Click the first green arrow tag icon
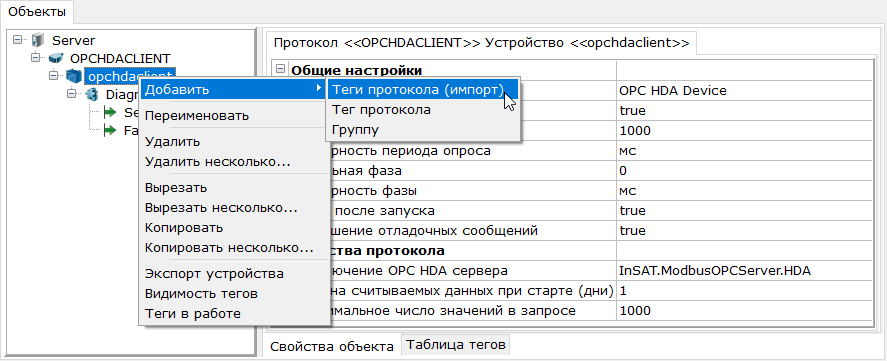Screen dimensions: 887x361 110,113
